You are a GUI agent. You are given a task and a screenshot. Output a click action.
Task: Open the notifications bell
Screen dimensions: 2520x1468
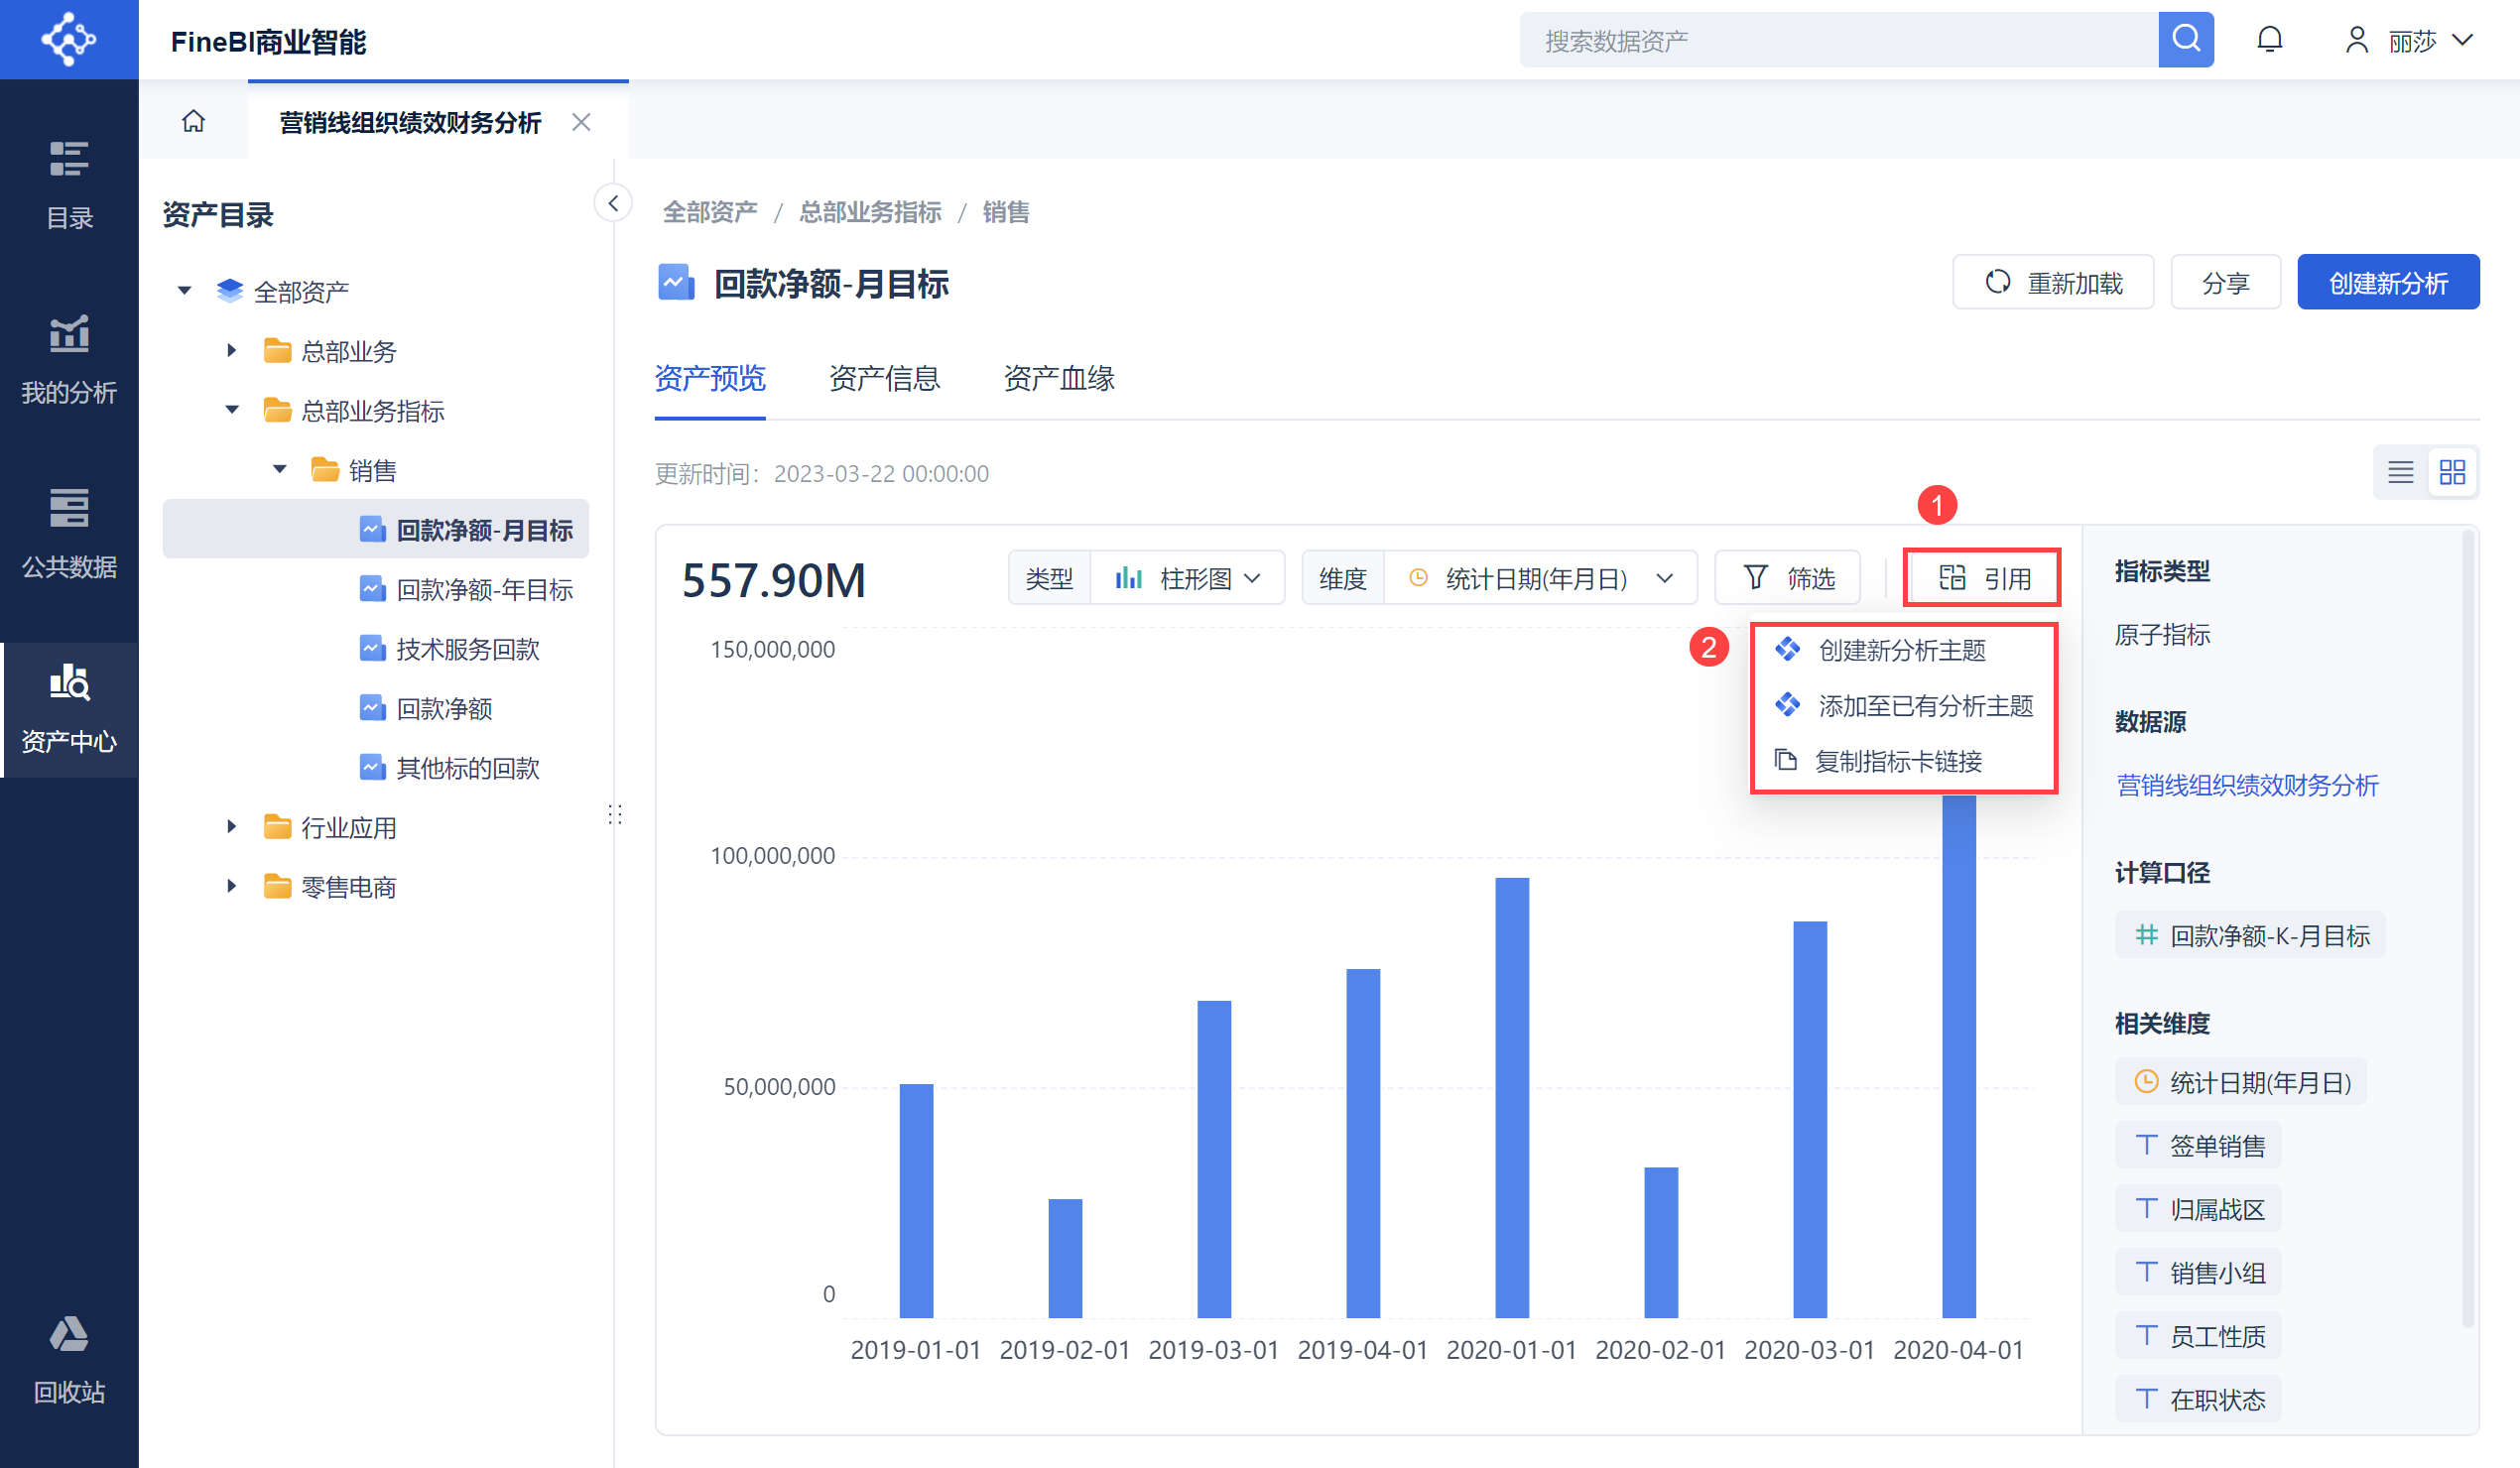pos(2270,40)
